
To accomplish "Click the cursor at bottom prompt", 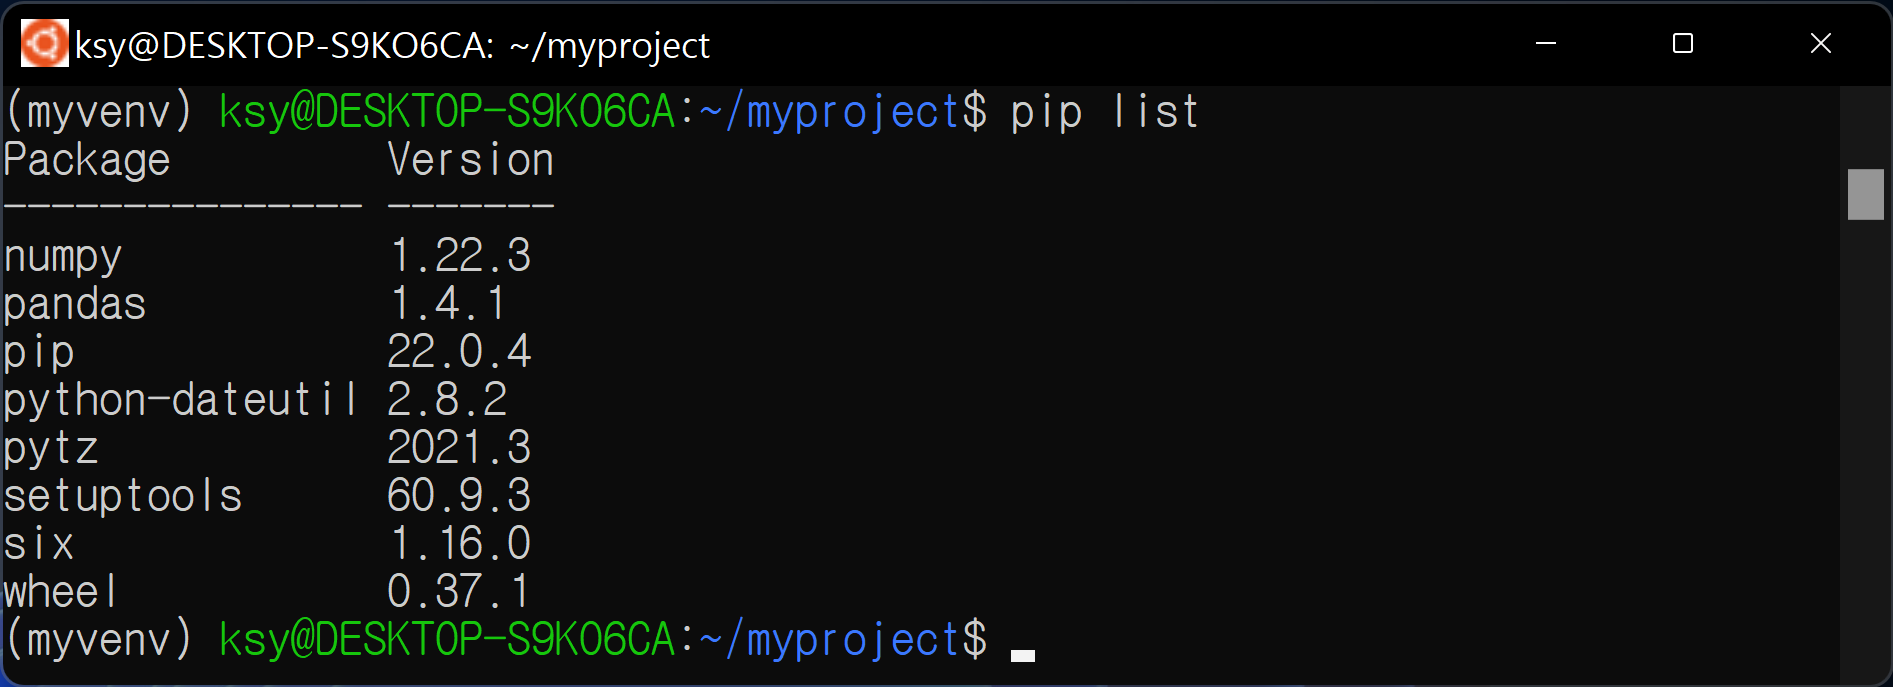I will pos(1022,656).
